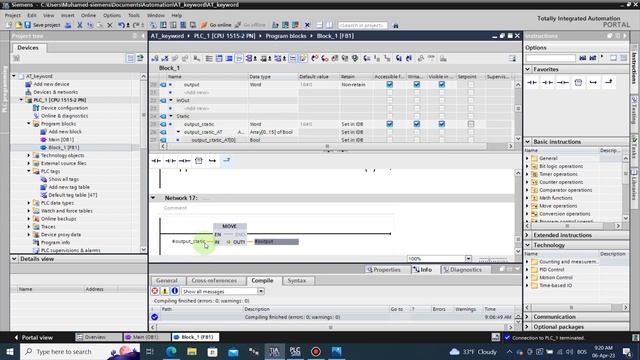Insert normally closed contact from LAD bar
The width and height of the screenshot is (640, 360).
tap(171, 161)
